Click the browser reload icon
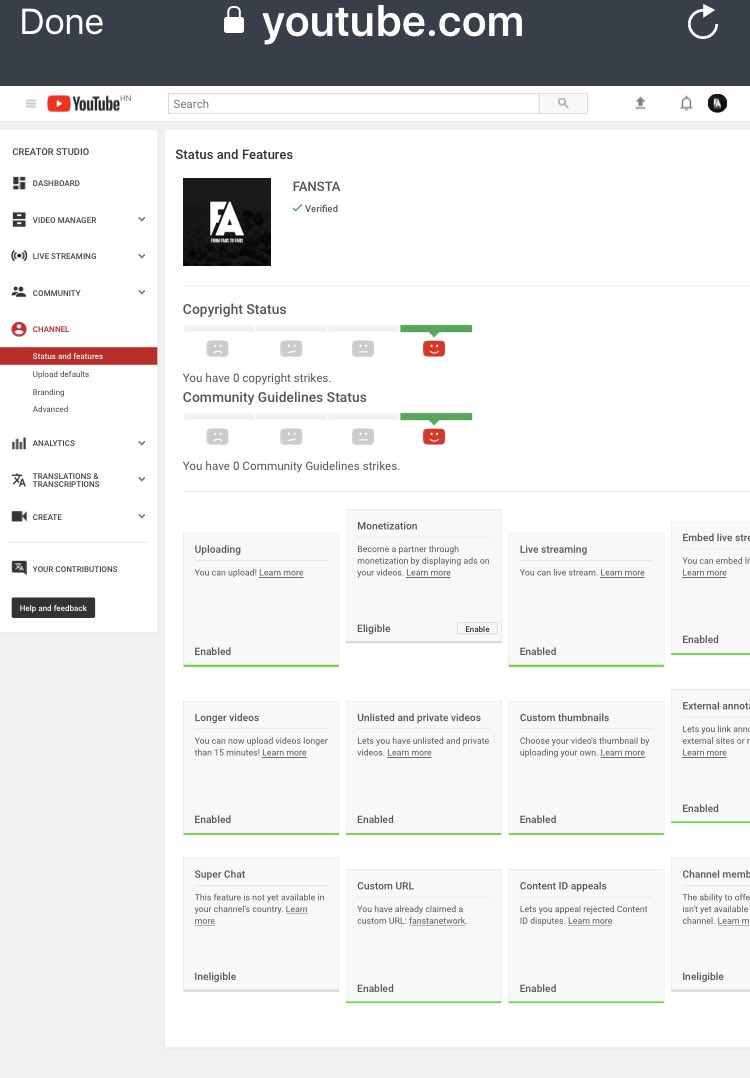 (703, 22)
